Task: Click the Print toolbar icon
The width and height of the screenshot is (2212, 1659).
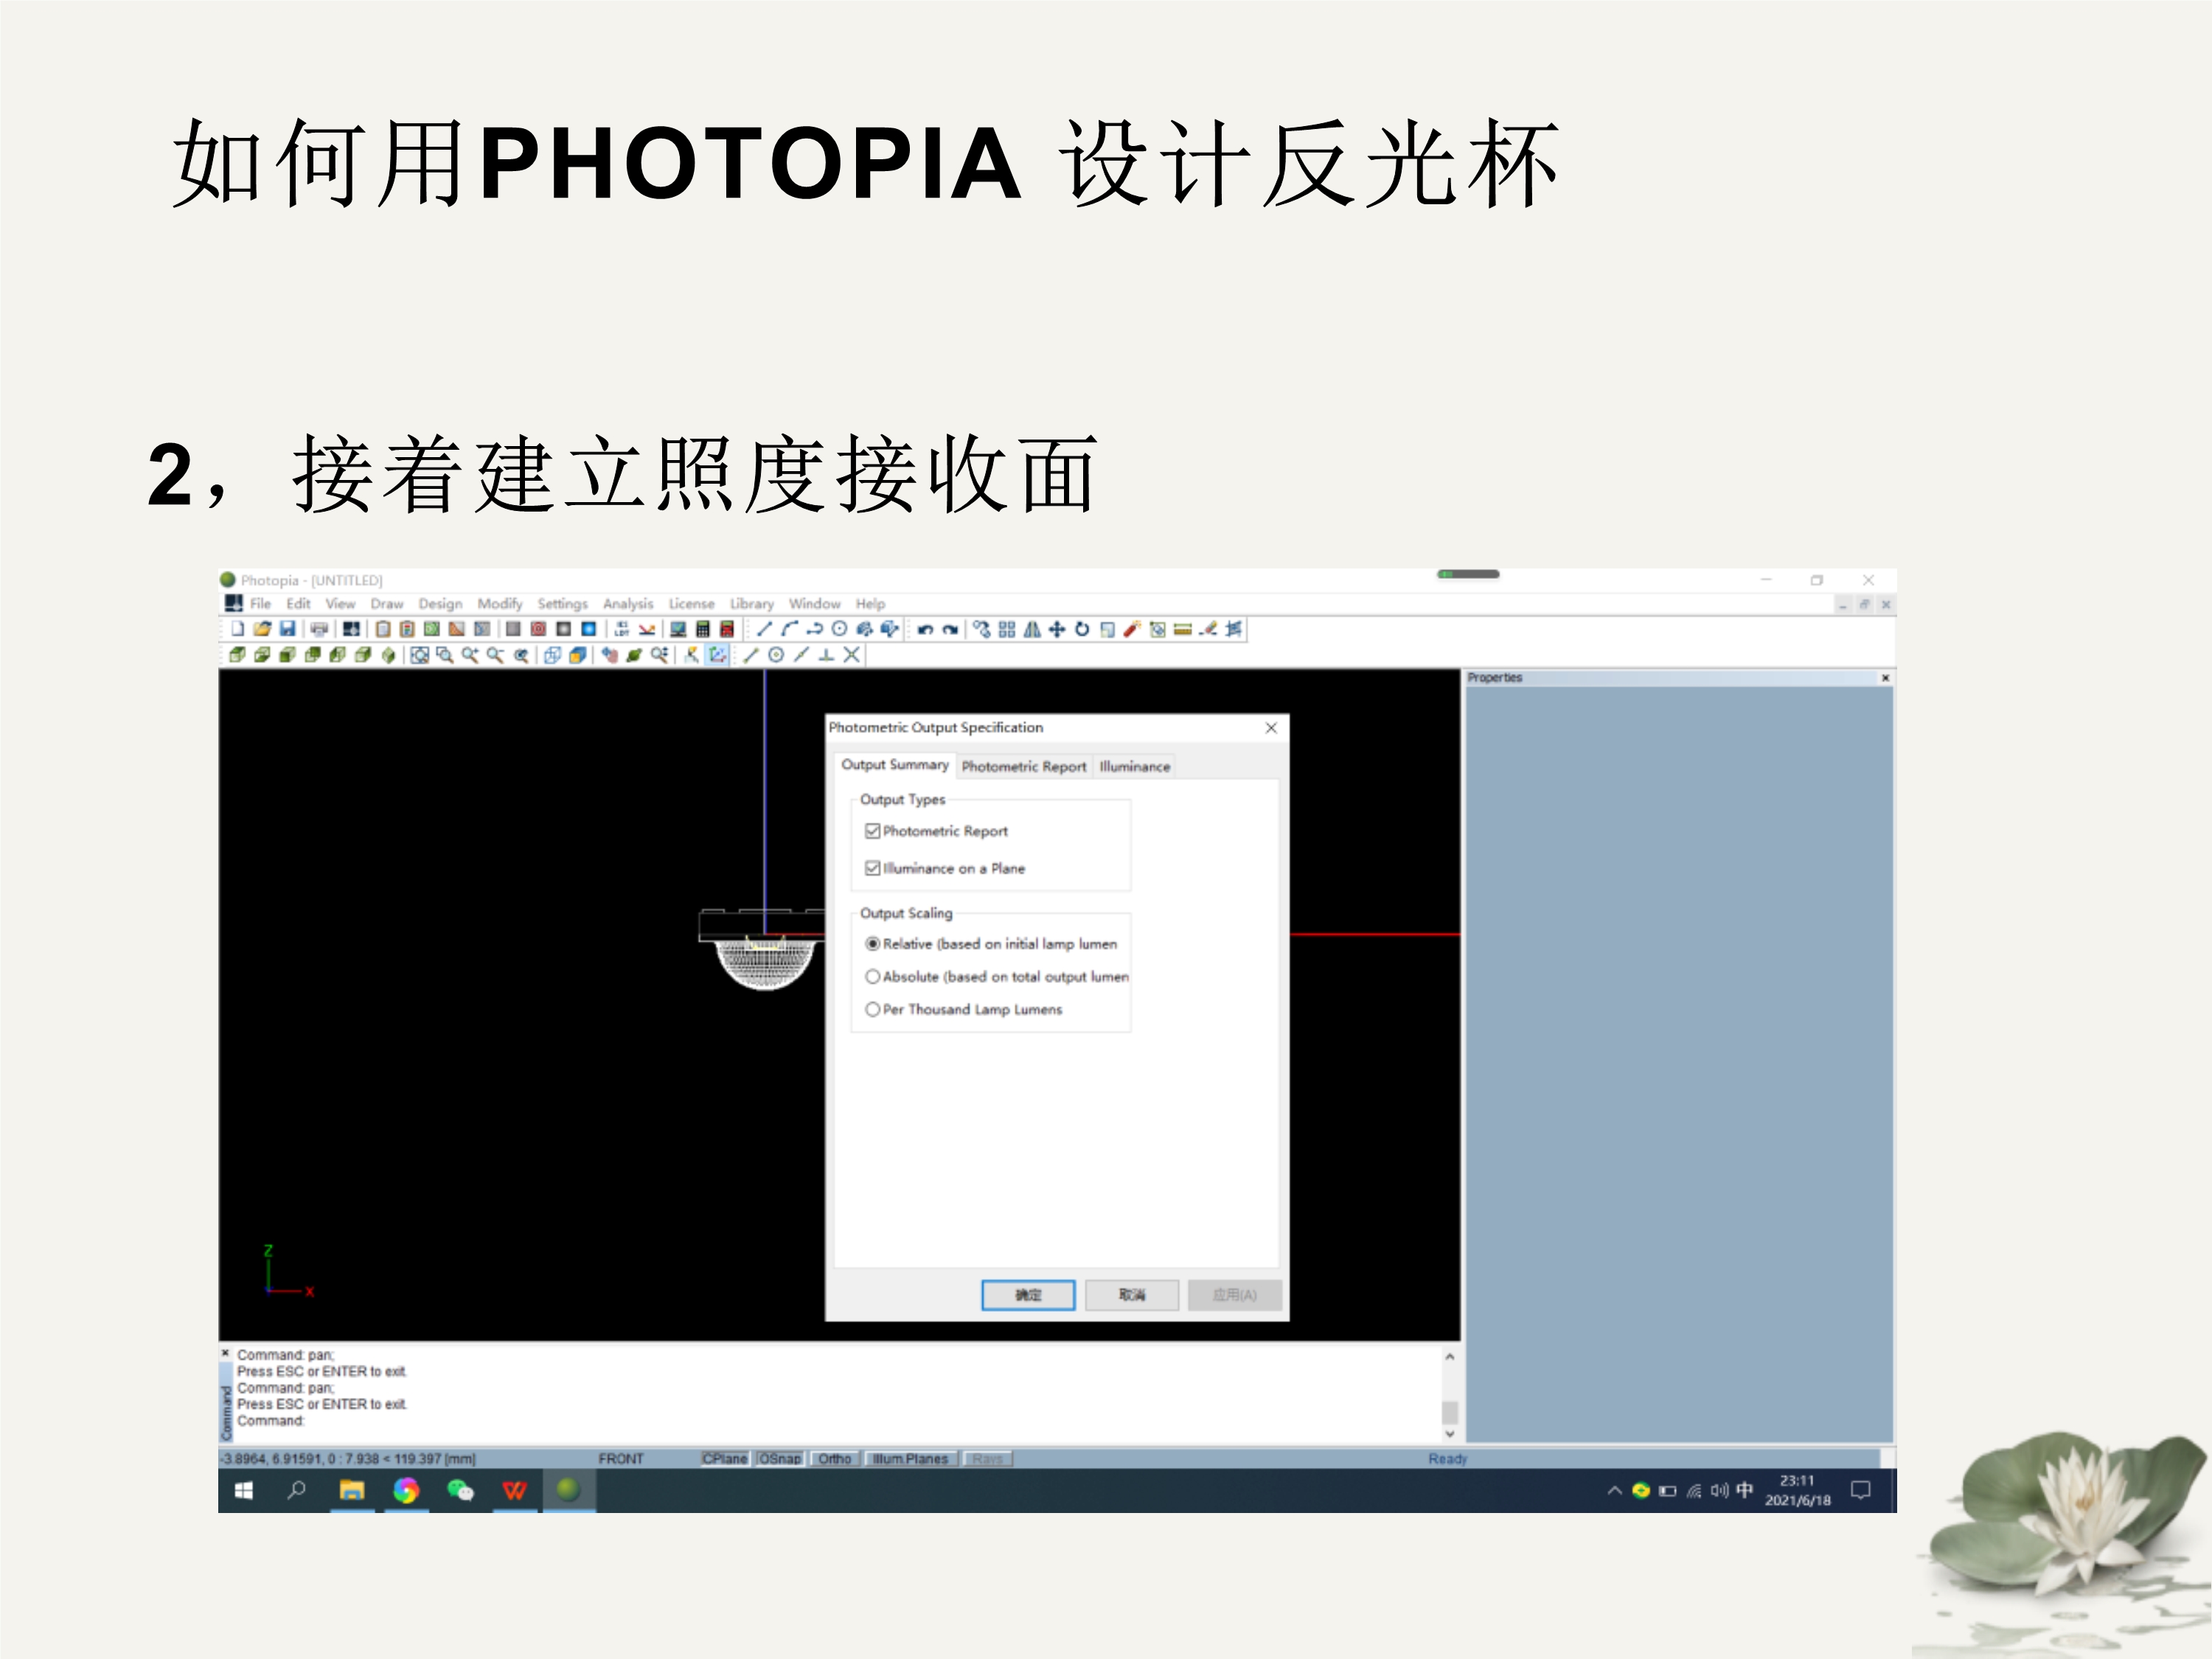Action: pyautogui.click(x=319, y=629)
